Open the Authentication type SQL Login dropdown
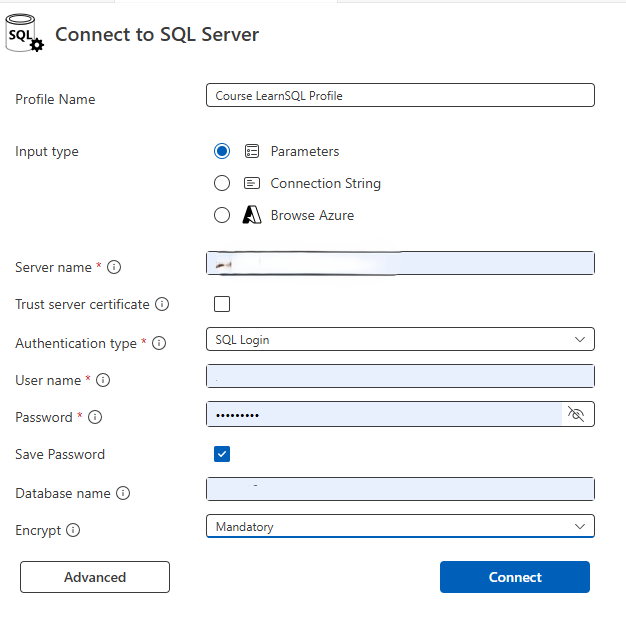This screenshot has width=626, height=619. [400, 339]
